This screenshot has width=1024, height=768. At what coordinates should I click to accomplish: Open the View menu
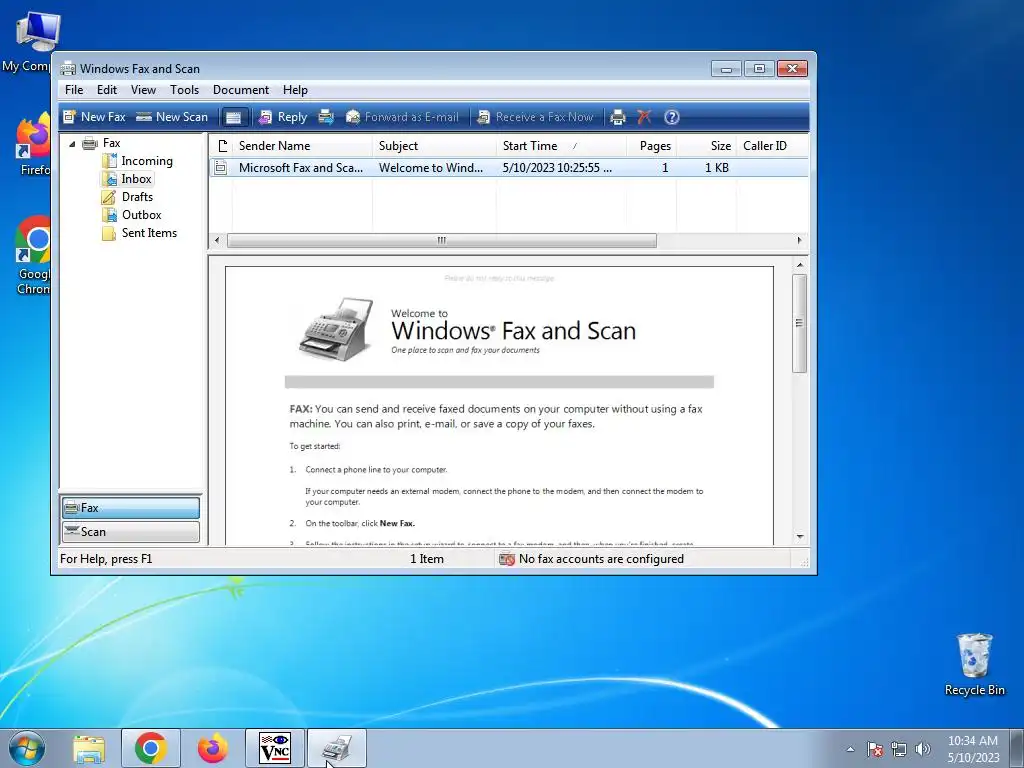[x=143, y=89]
